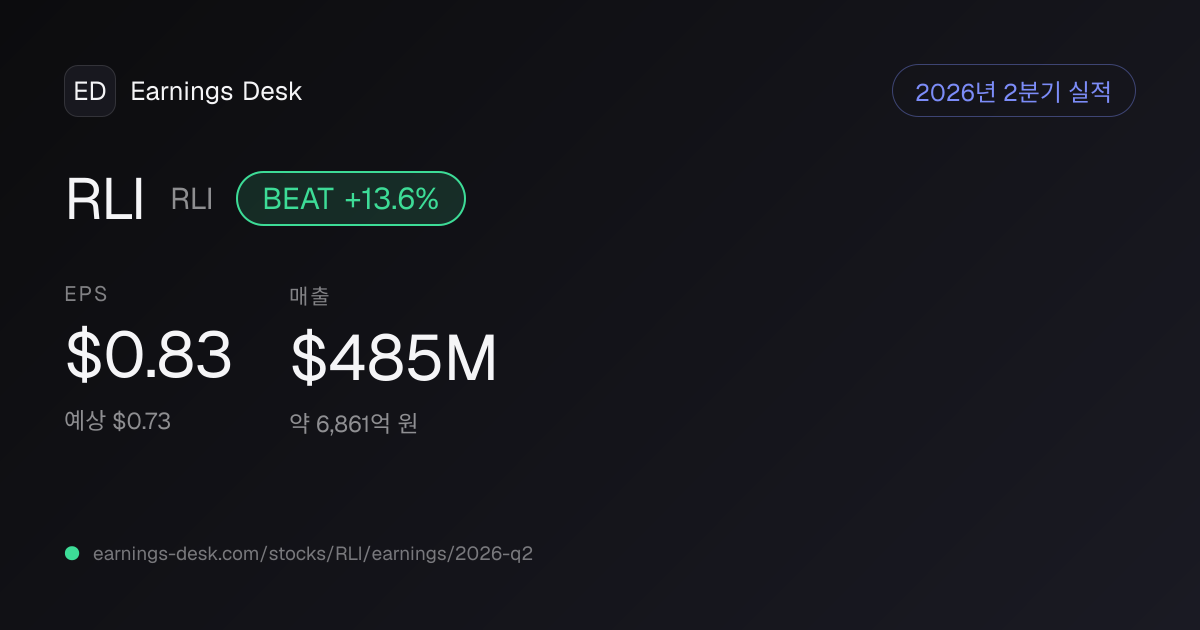
Task: Click the BEAT +13.6% pill
Action: pyautogui.click(x=351, y=198)
